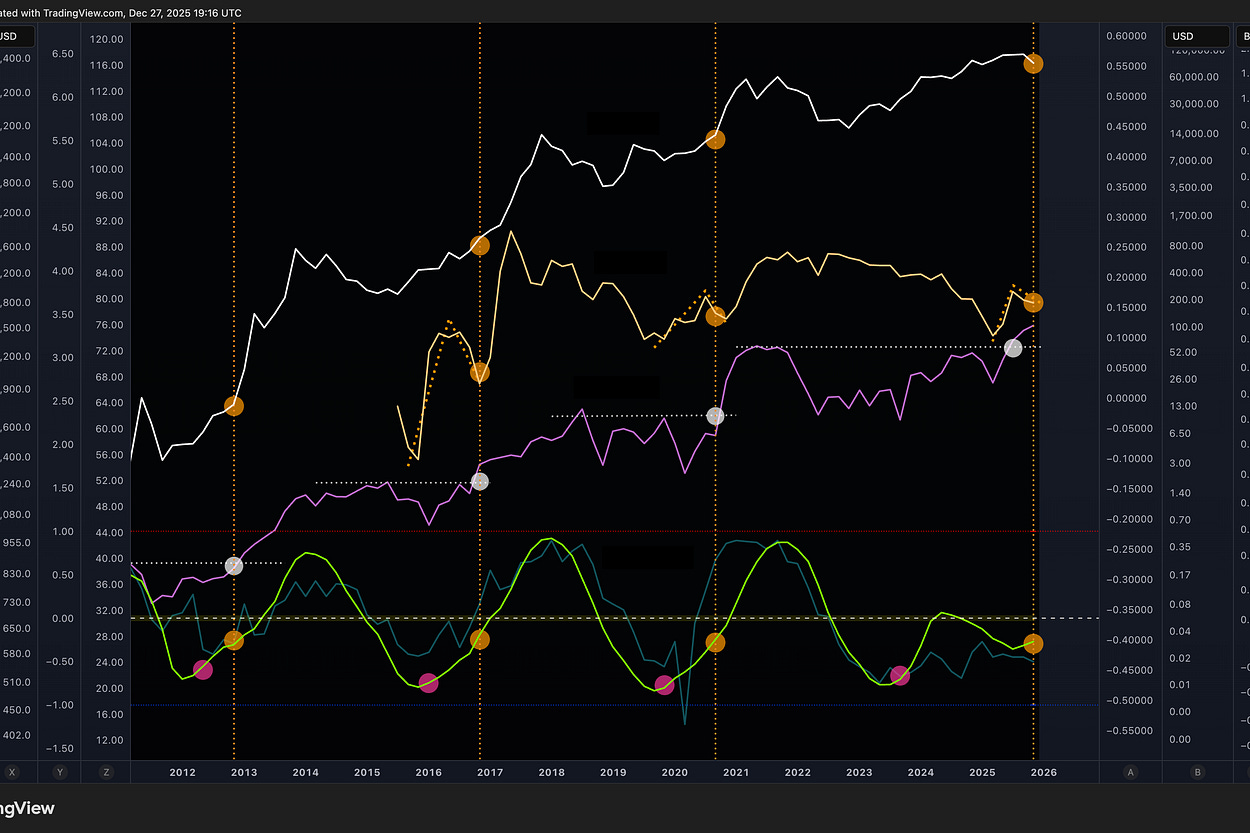Click the Y scale label button
This screenshot has height=833, width=1250.
pos(60,772)
